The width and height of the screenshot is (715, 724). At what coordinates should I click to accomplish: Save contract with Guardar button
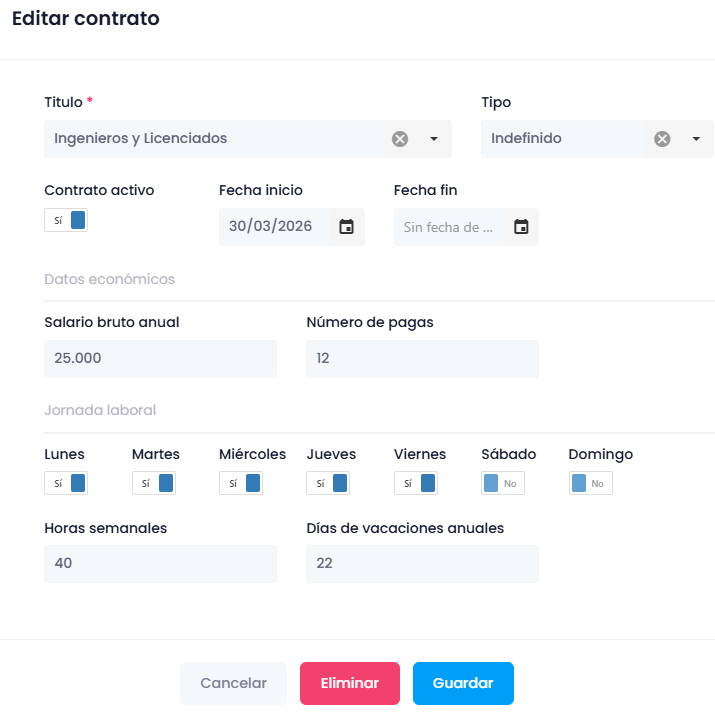click(x=463, y=683)
